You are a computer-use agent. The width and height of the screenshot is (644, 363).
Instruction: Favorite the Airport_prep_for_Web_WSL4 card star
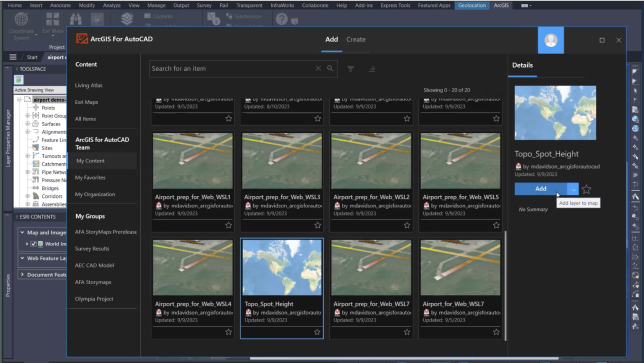point(228,332)
